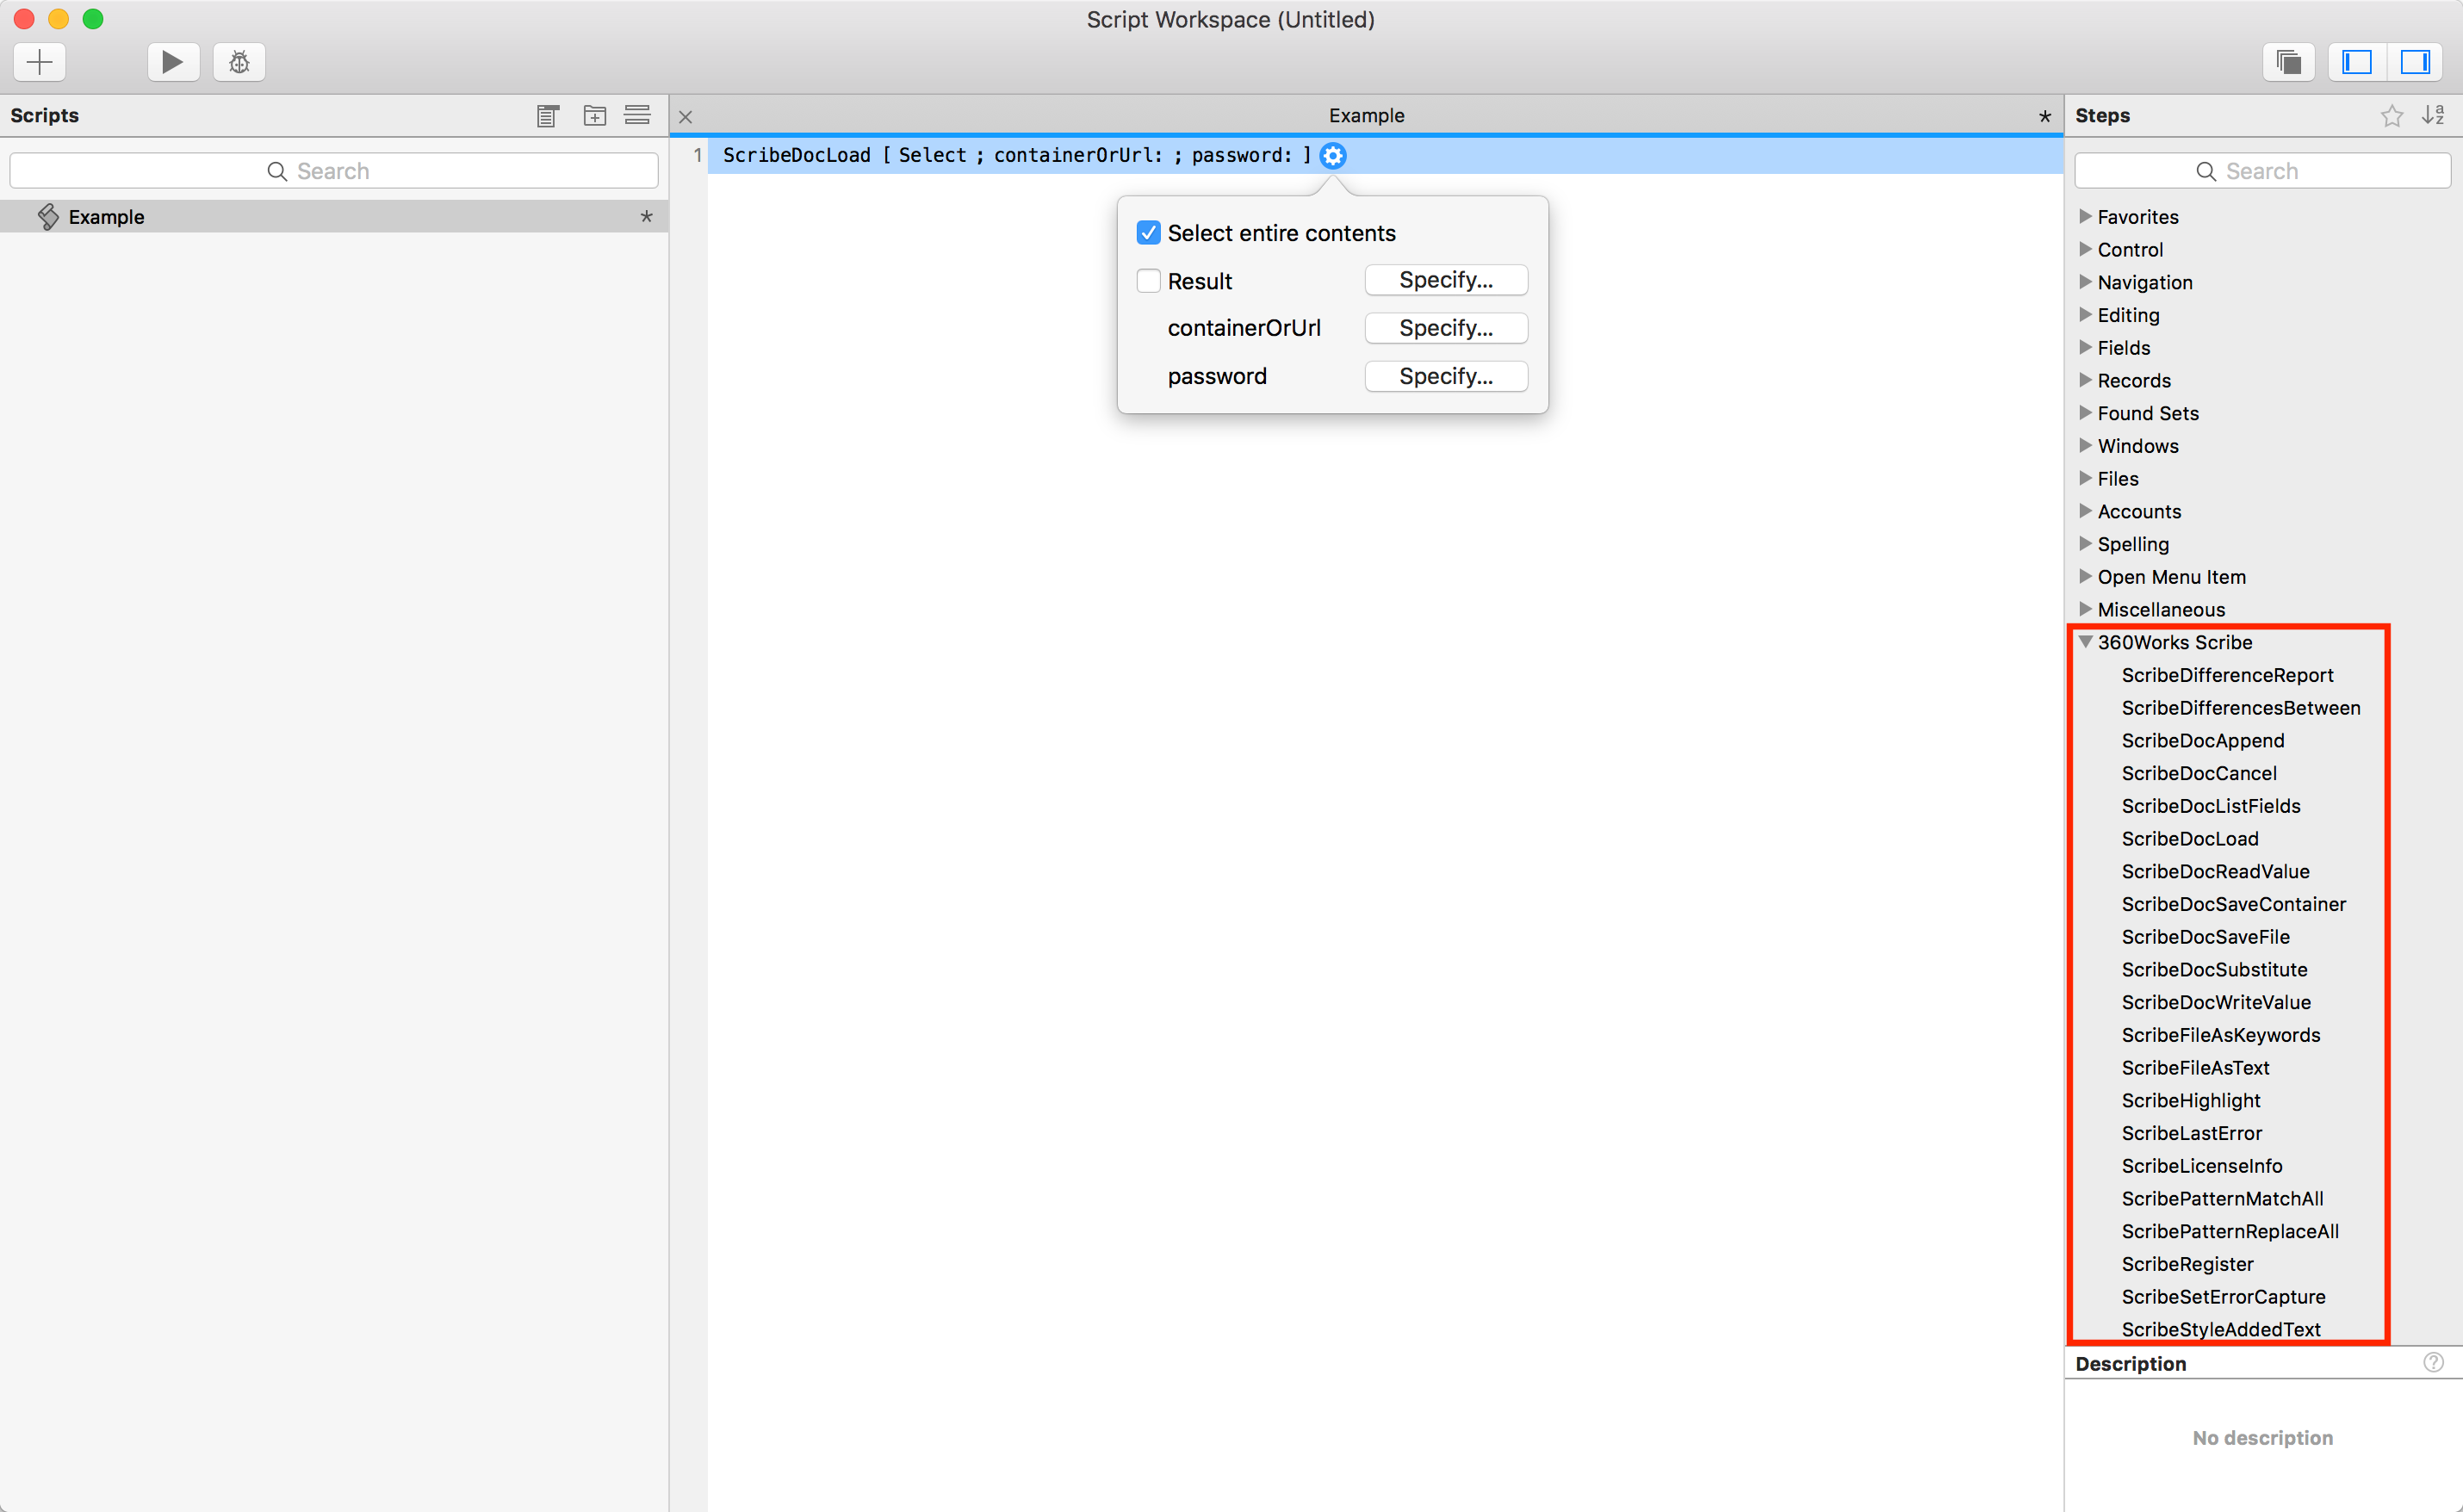Select ScribePatternMatchAll step
This screenshot has width=2463, height=1512.
click(x=2222, y=1199)
